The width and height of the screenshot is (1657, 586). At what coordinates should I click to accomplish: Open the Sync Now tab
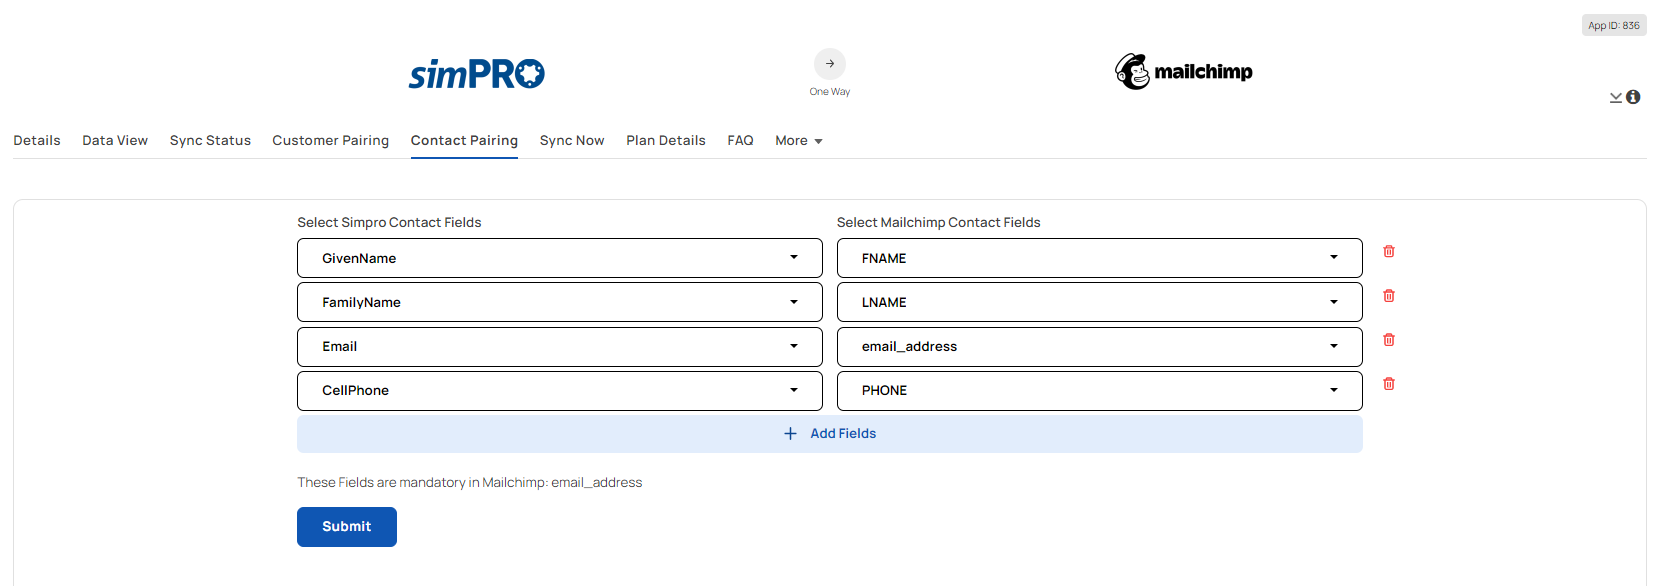click(572, 140)
